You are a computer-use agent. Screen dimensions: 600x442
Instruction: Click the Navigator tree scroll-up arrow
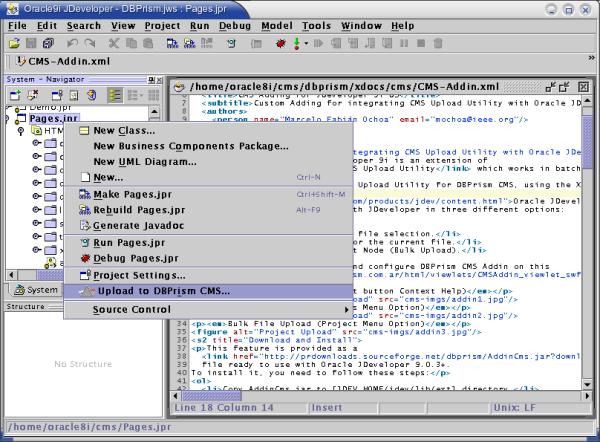pyautogui.click(x=154, y=112)
